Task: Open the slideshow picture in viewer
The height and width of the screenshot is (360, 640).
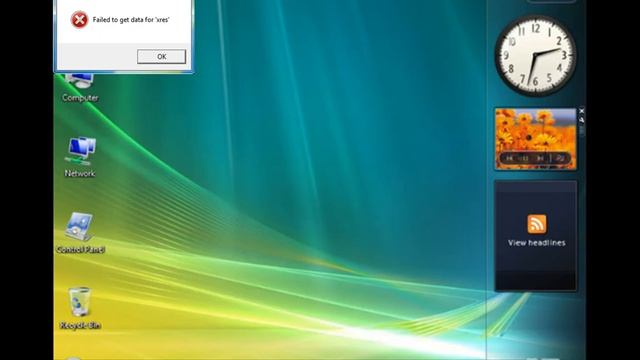Action: (x=561, y=158)
